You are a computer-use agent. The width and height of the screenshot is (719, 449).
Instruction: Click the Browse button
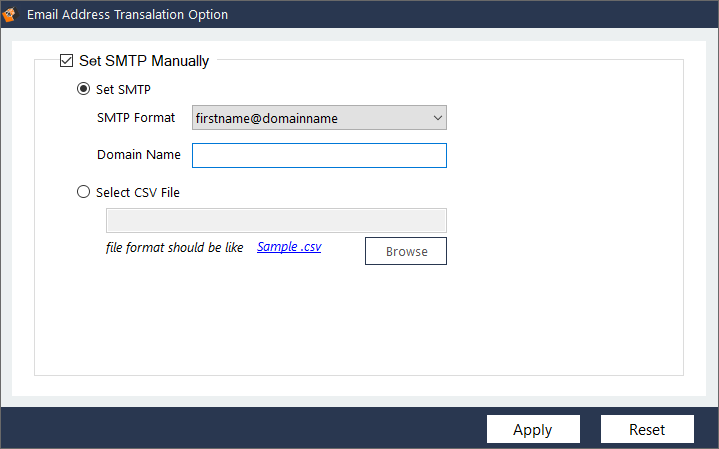coord(406,251)
